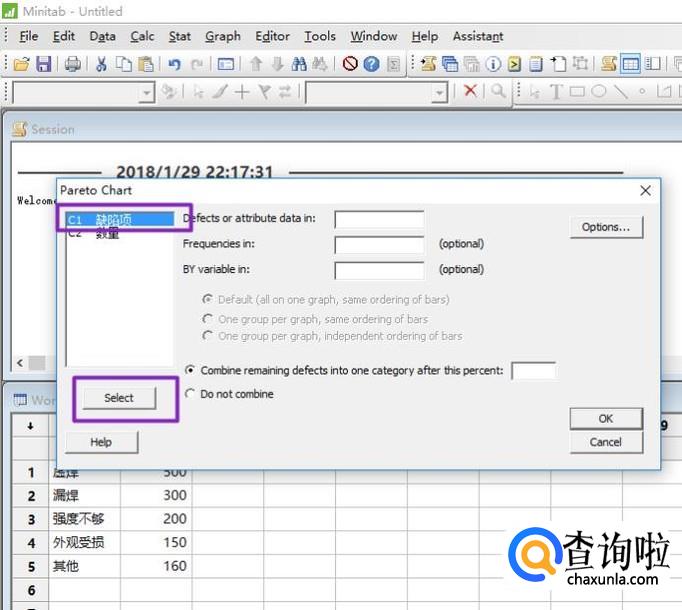682x610 pixels.
Task: Click the Show History command prompt icon
Action: click(x=514, y=64)
